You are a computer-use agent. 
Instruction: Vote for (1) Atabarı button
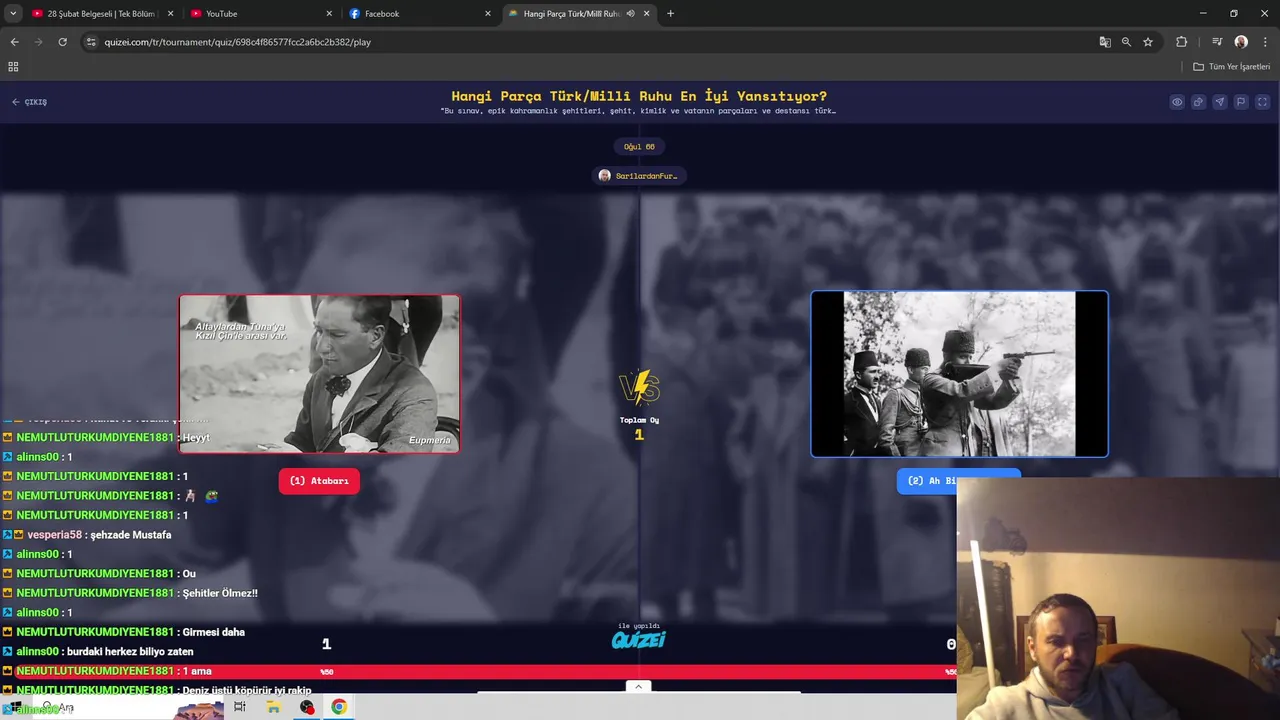tap(319, 481)
